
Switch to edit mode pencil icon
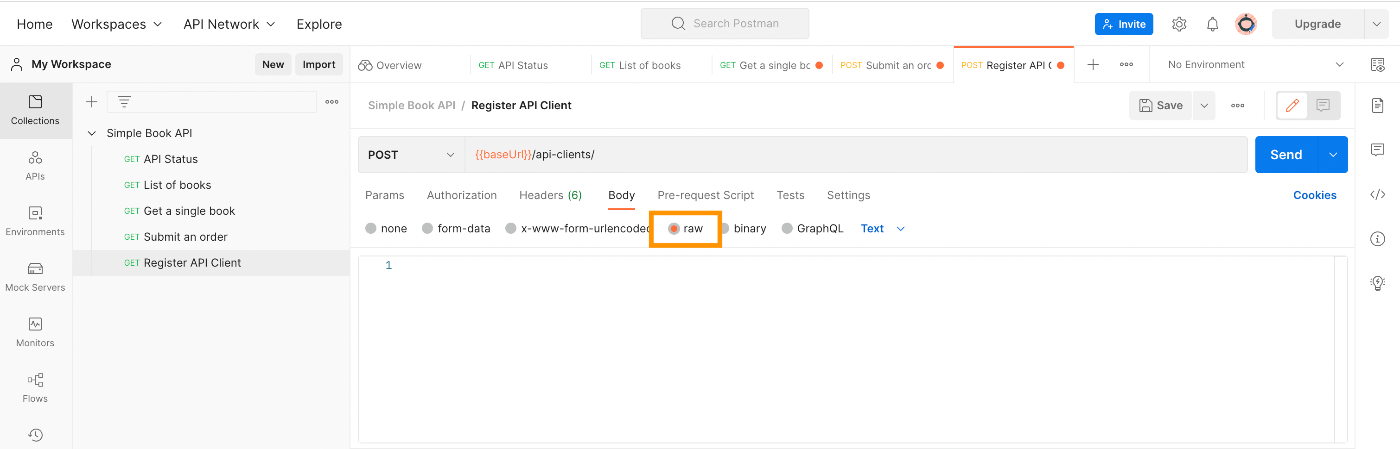1292,105
